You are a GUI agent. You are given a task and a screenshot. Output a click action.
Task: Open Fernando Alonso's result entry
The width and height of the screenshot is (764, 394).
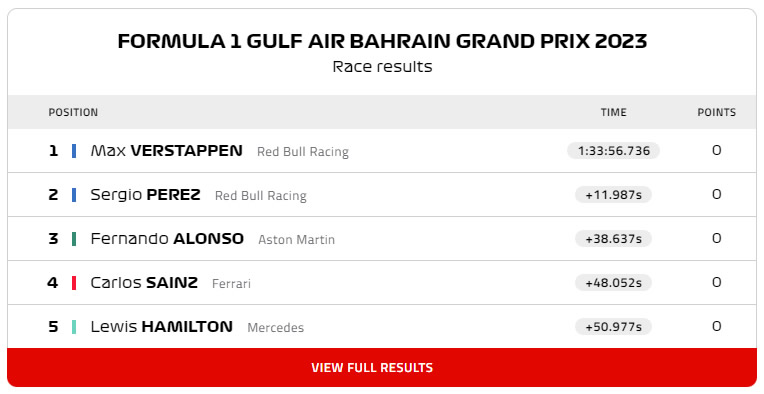pyautogui.click(x=382, y=239)
